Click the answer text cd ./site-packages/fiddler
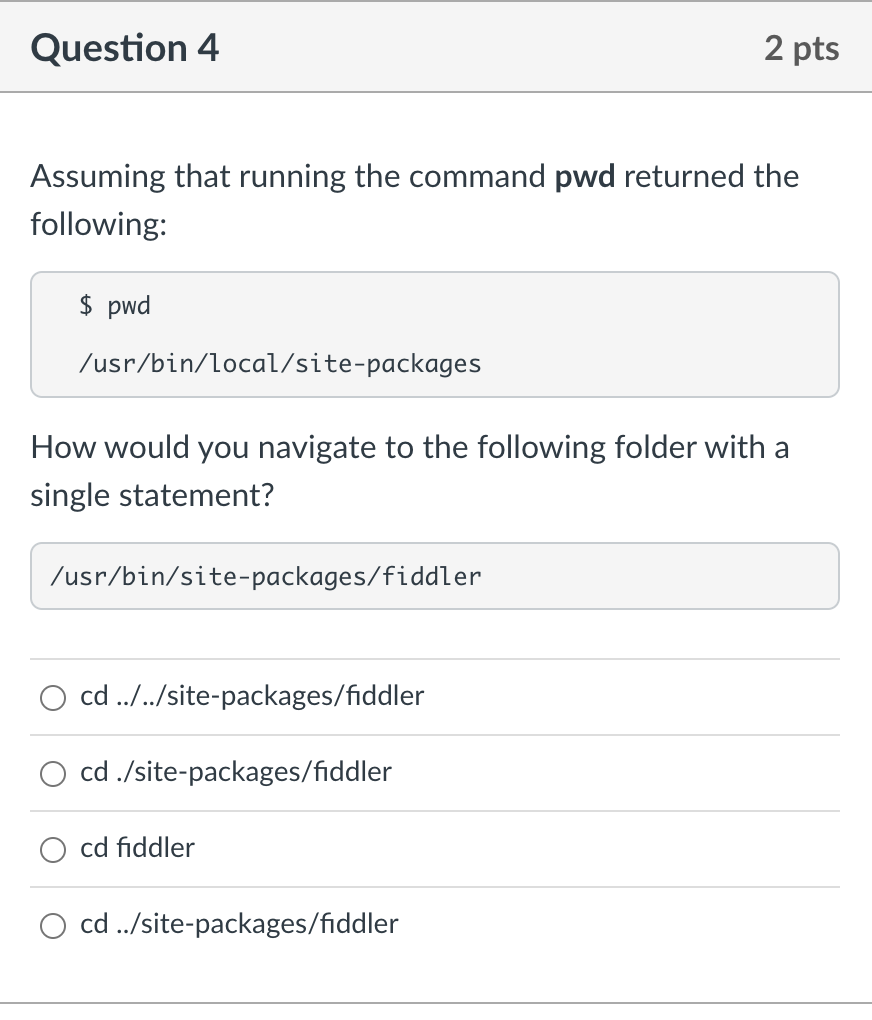 point(236,772)
